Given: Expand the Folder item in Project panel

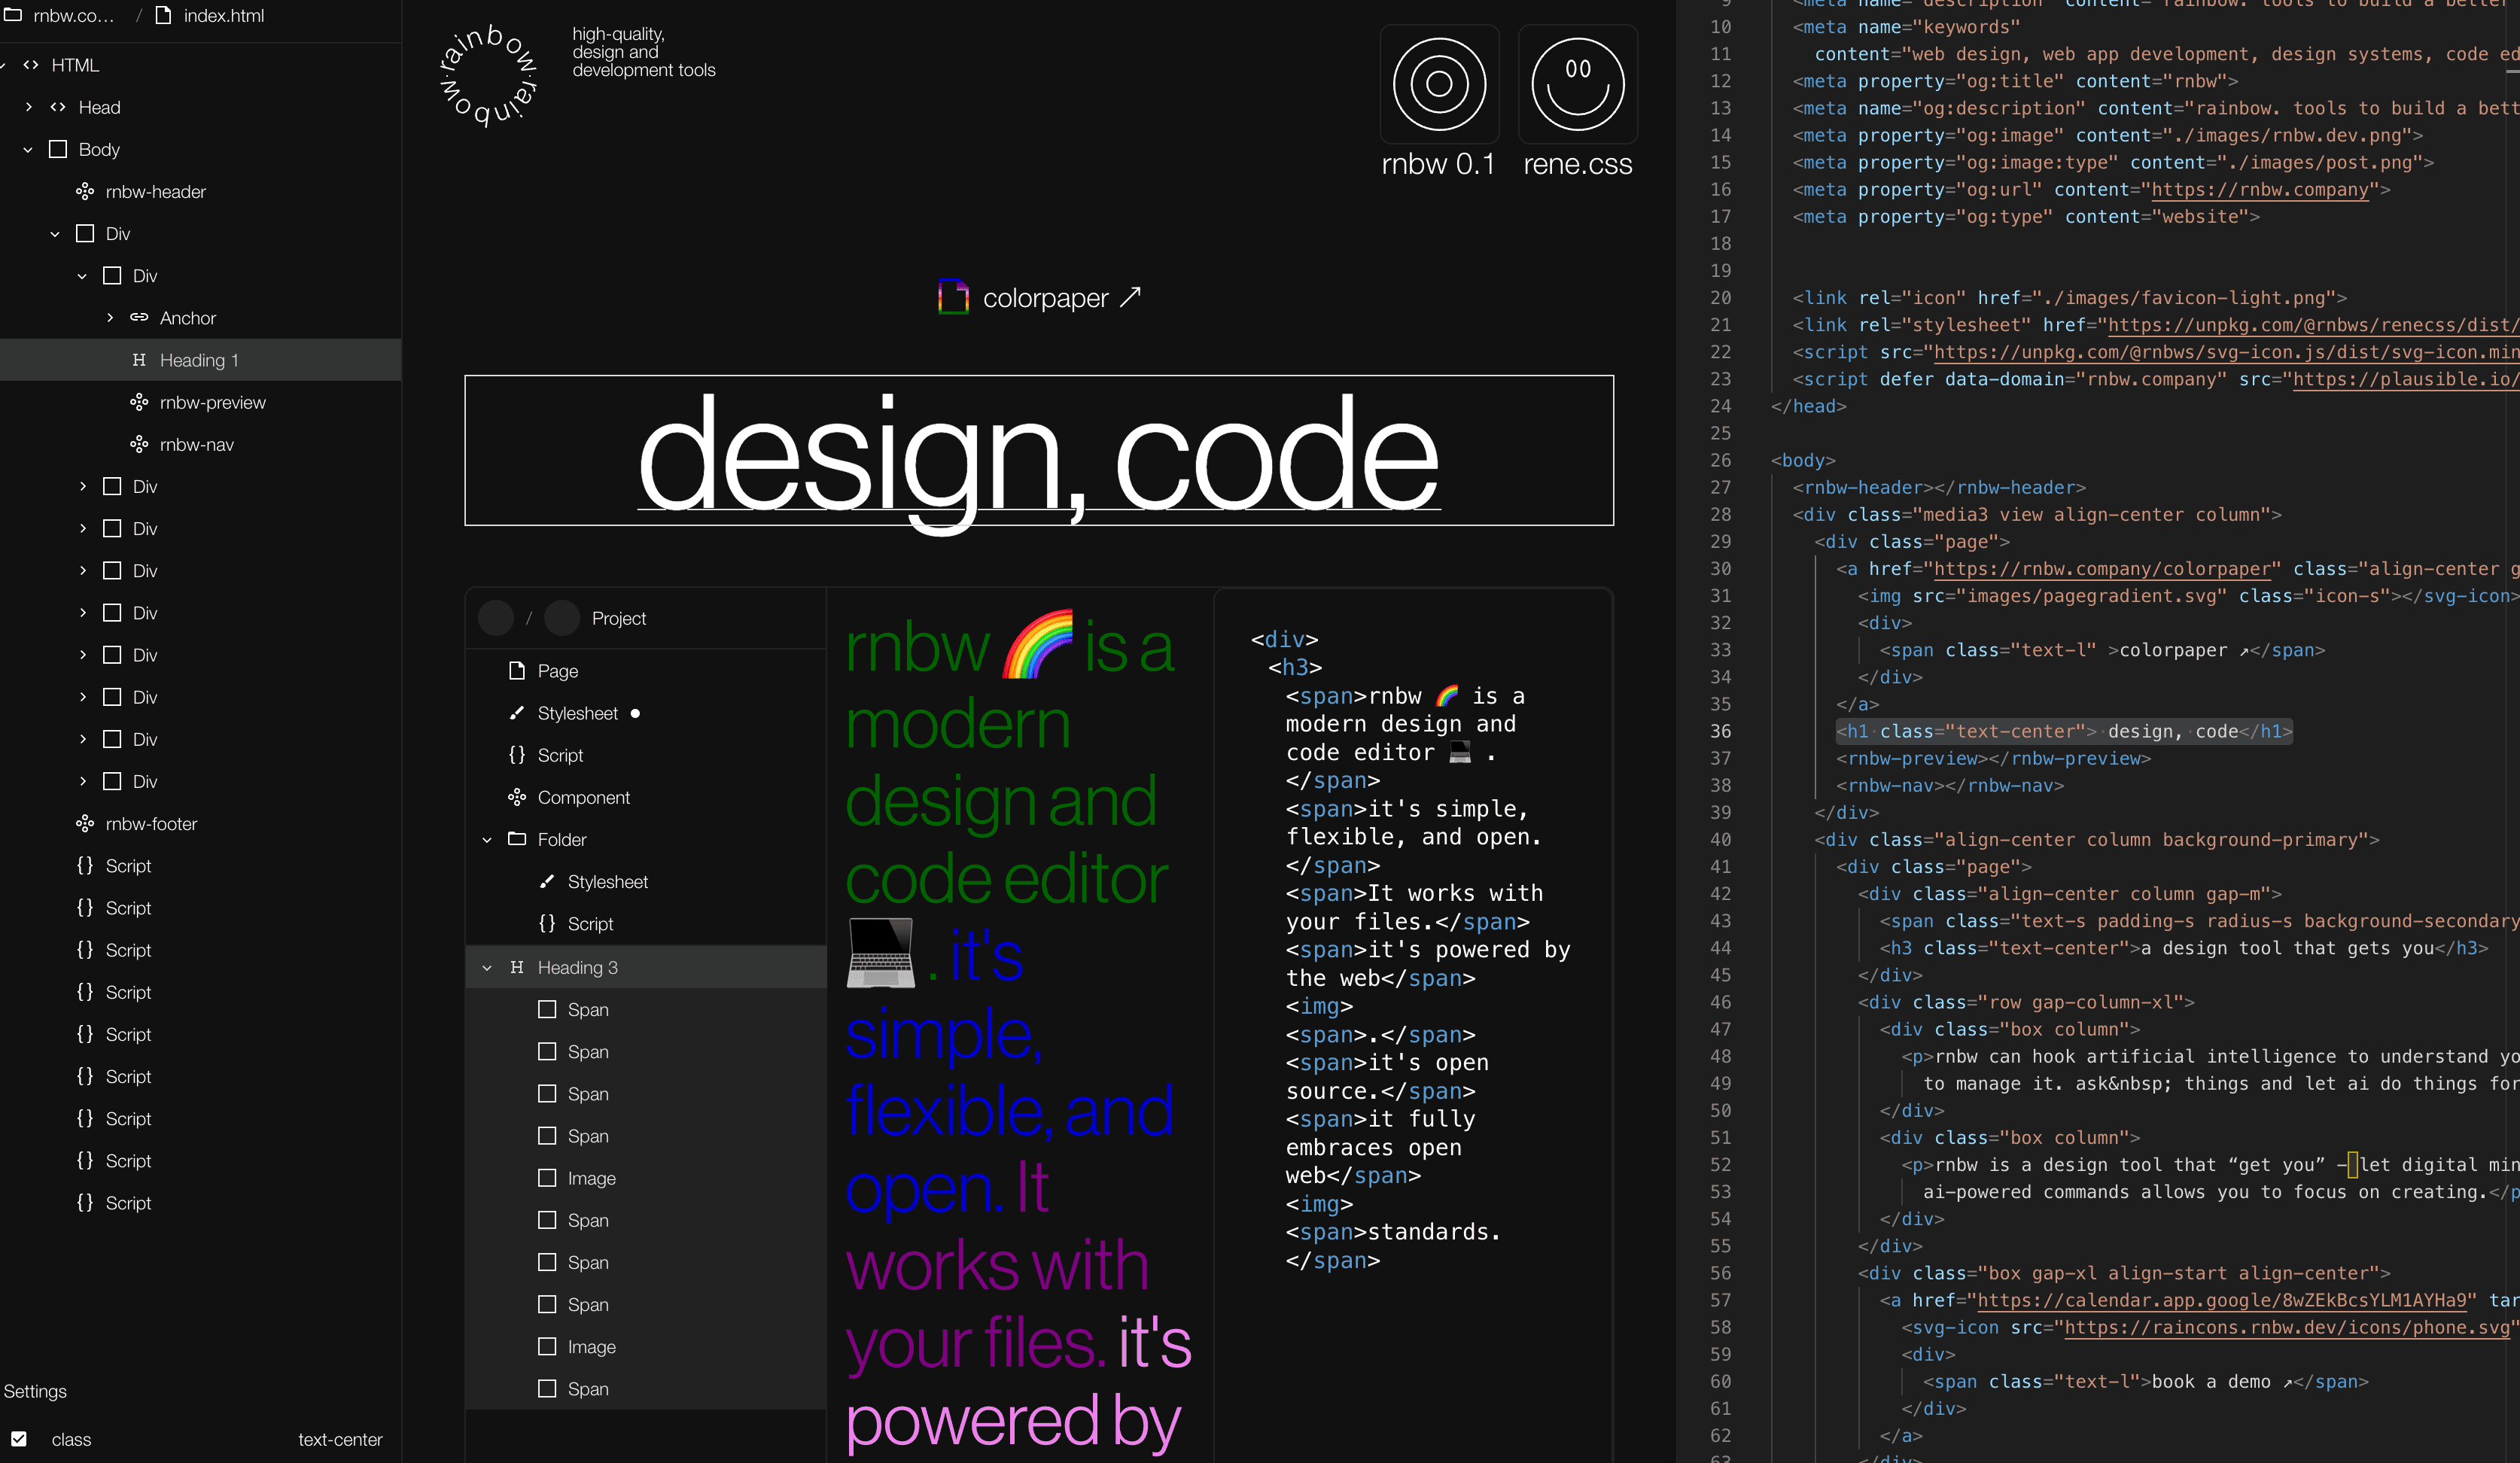Looking at the screenshot, I should click(488, 839).
